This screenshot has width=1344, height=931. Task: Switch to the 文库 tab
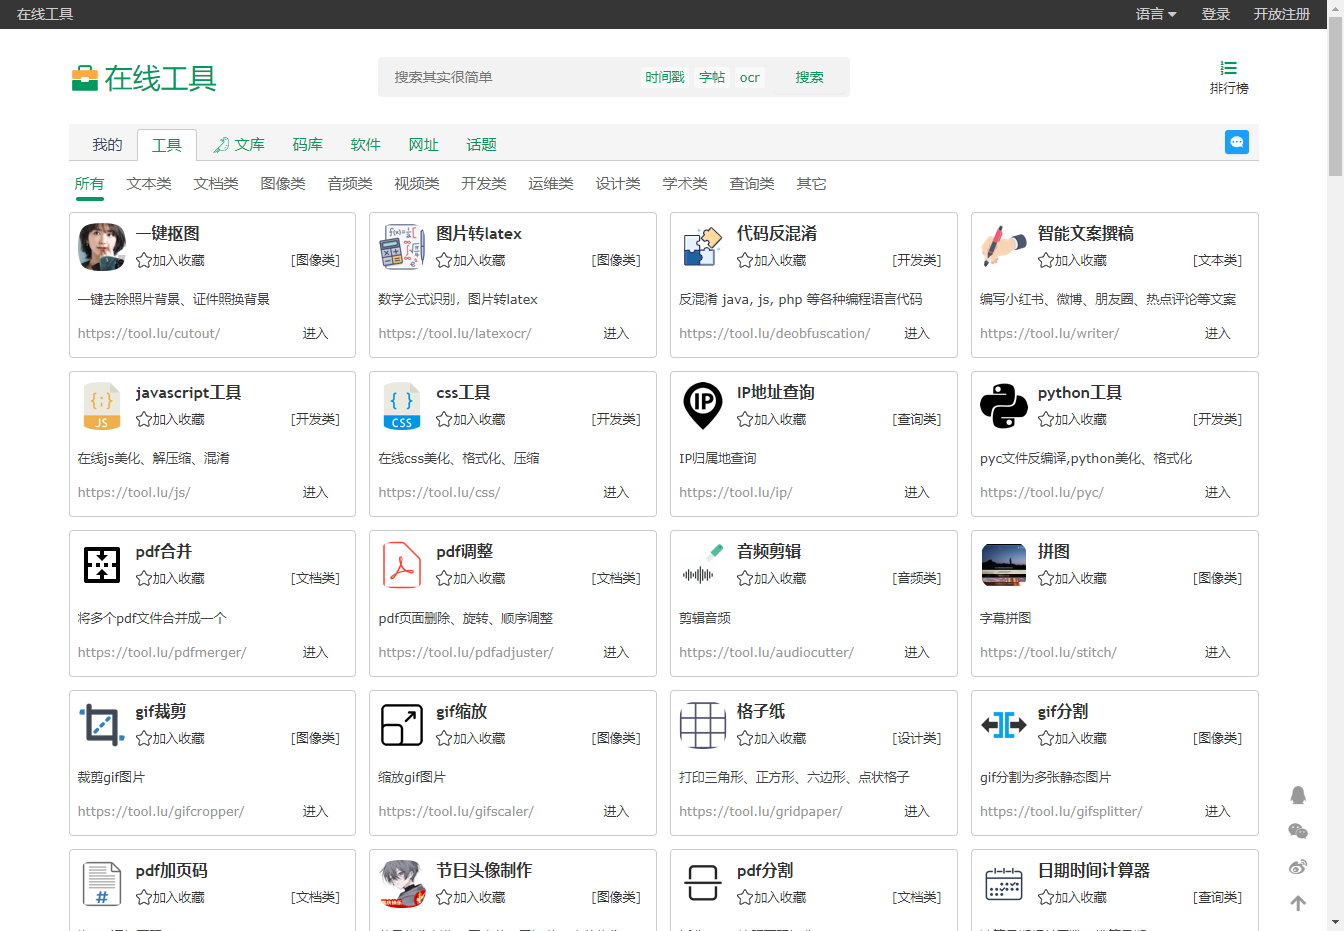pos(239,145)
